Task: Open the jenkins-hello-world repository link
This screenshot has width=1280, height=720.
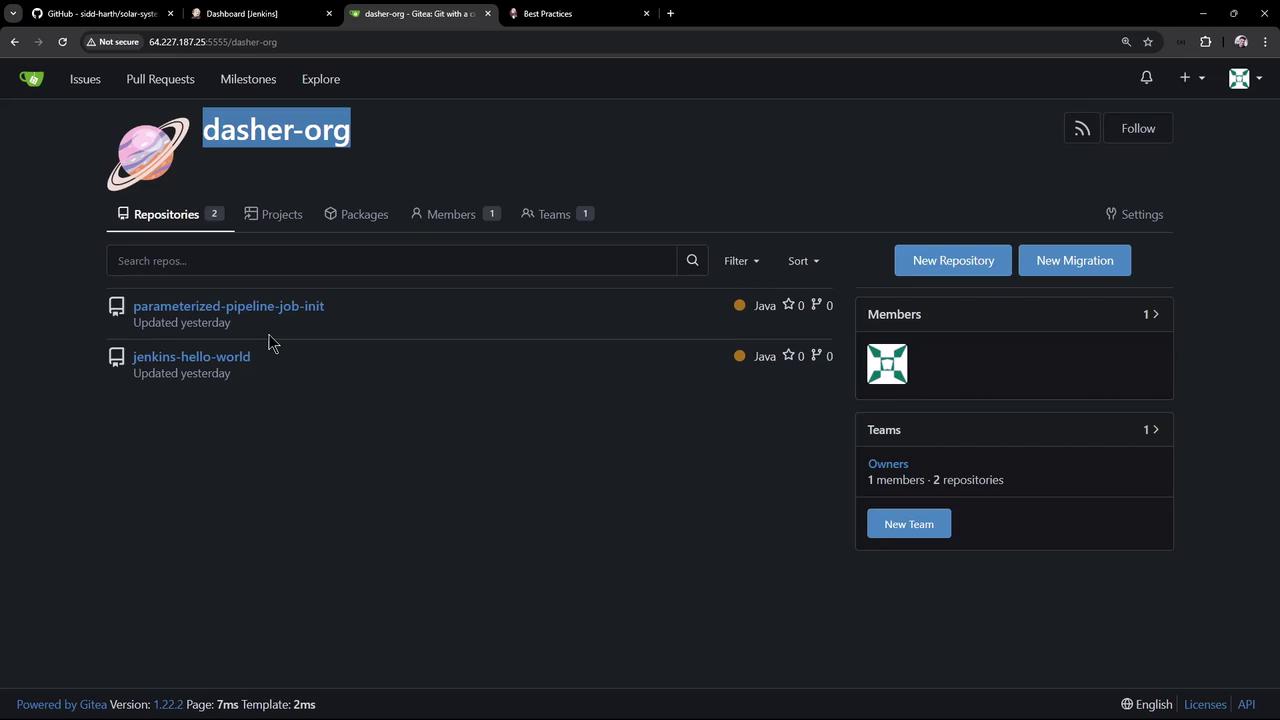Action: [x=191, y=357]
